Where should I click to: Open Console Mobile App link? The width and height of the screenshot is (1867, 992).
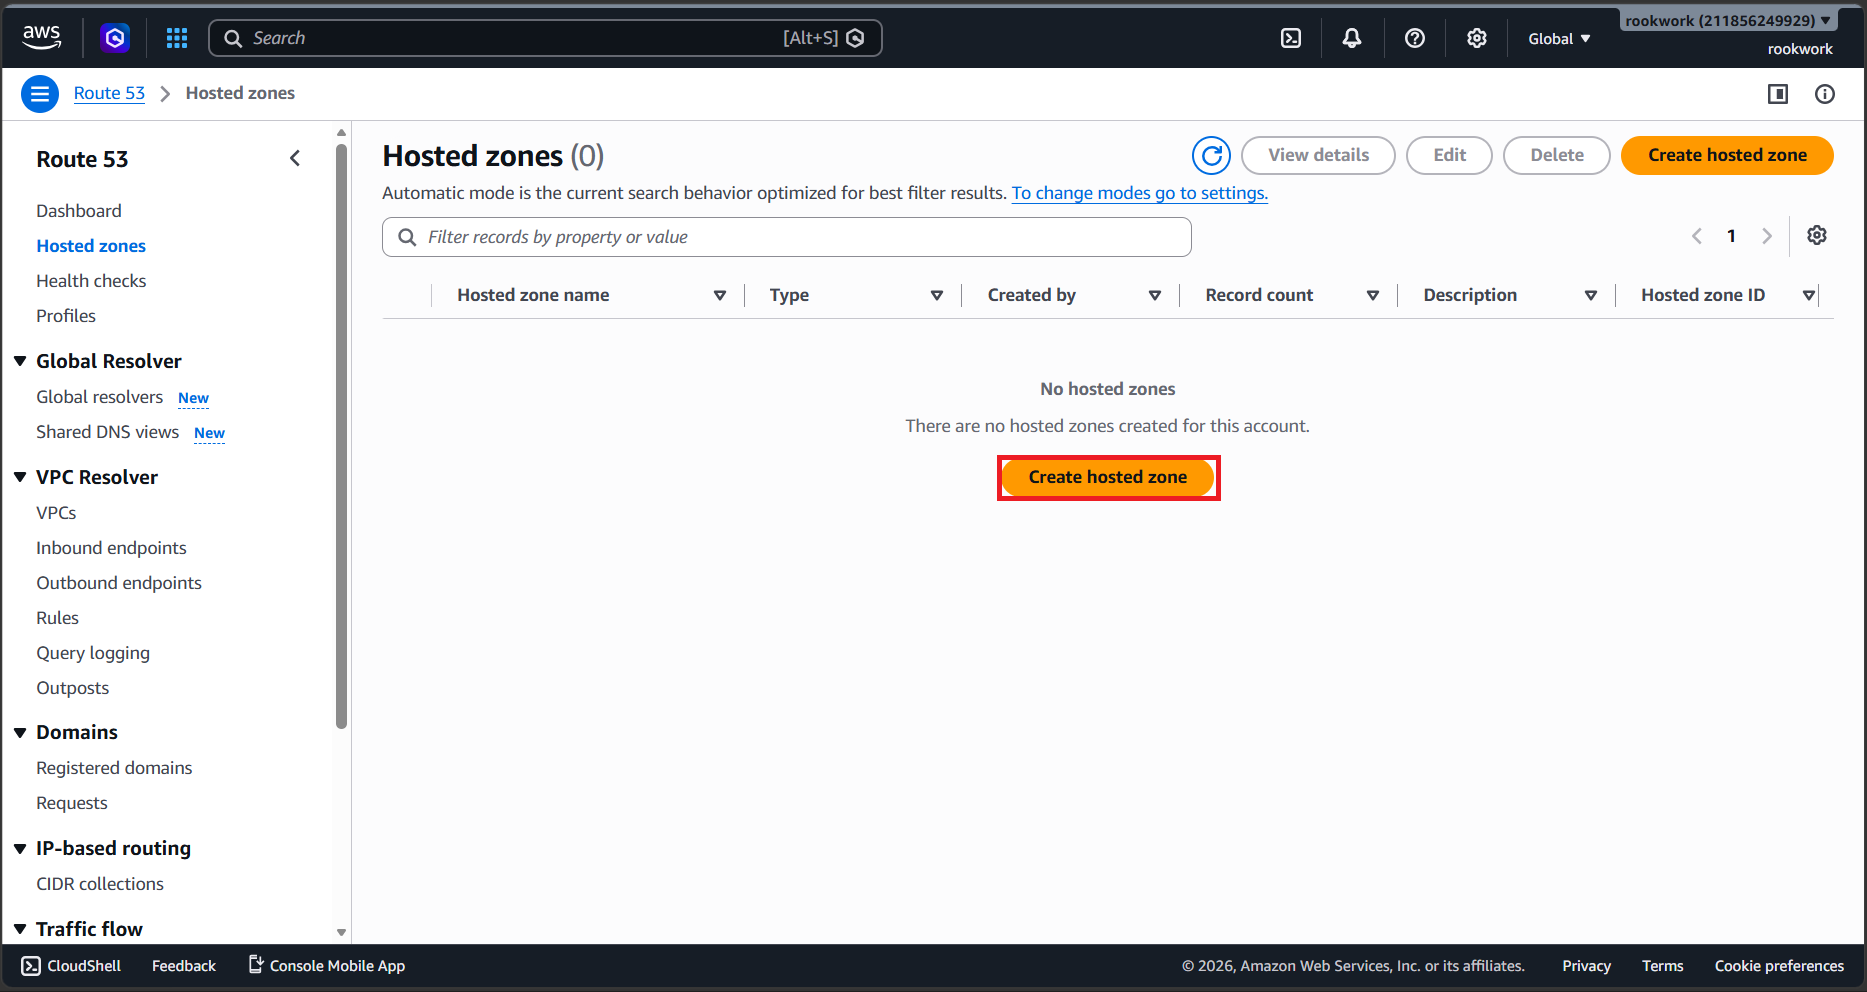(x=326, y=966)
